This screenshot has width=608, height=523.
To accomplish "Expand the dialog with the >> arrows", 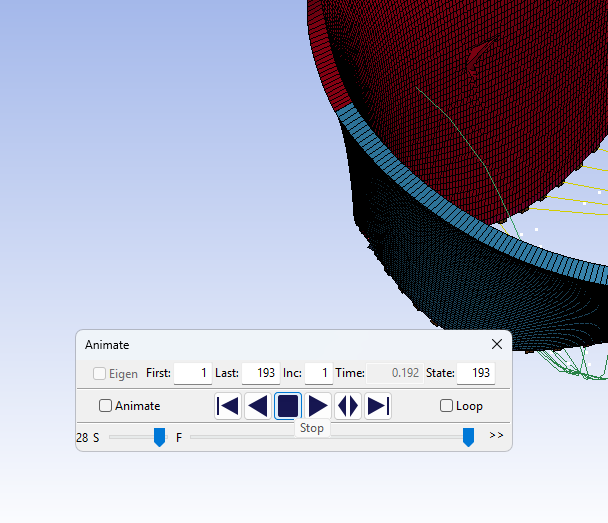I will (496, 436).
